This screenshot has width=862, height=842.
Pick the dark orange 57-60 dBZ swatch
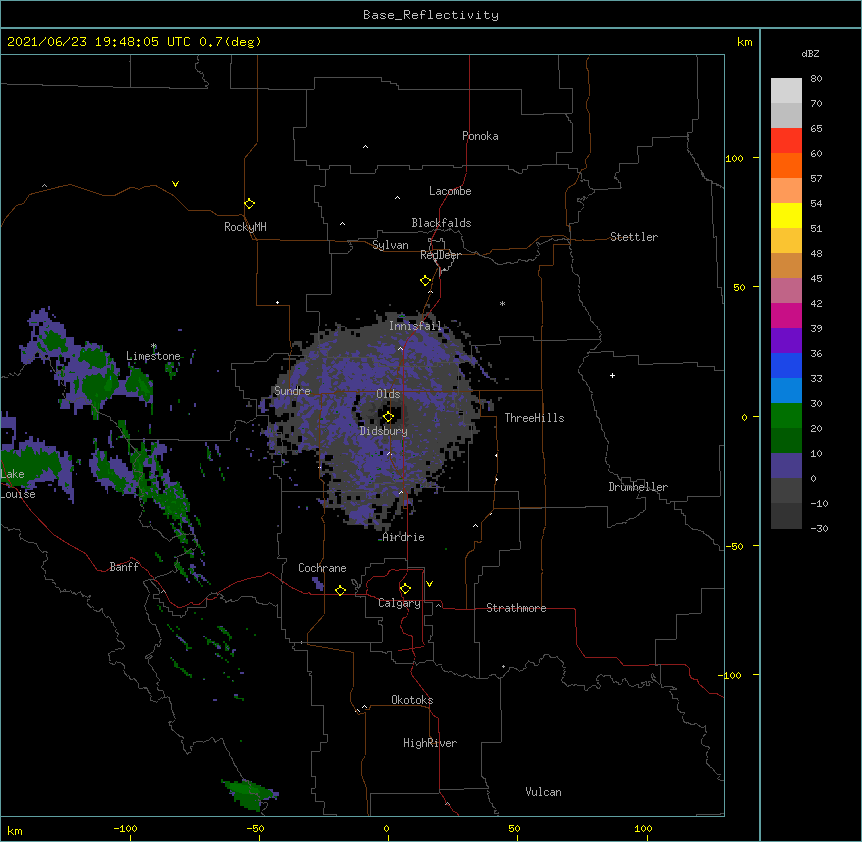click(786, 166)
